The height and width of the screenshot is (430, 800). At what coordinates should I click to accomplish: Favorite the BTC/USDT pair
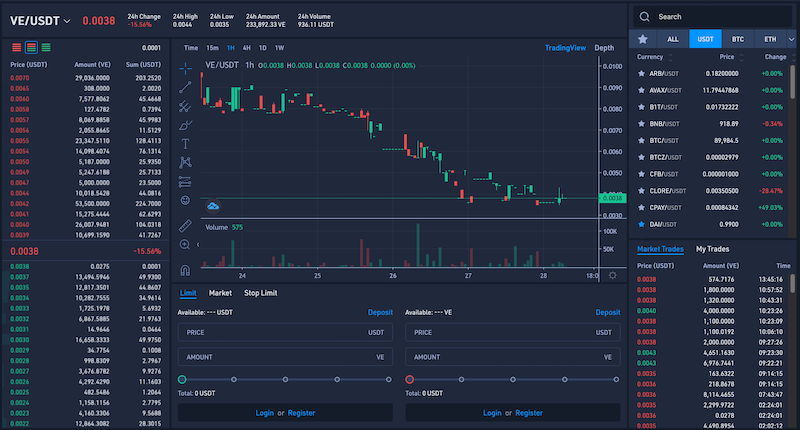[x=641, y=141]
